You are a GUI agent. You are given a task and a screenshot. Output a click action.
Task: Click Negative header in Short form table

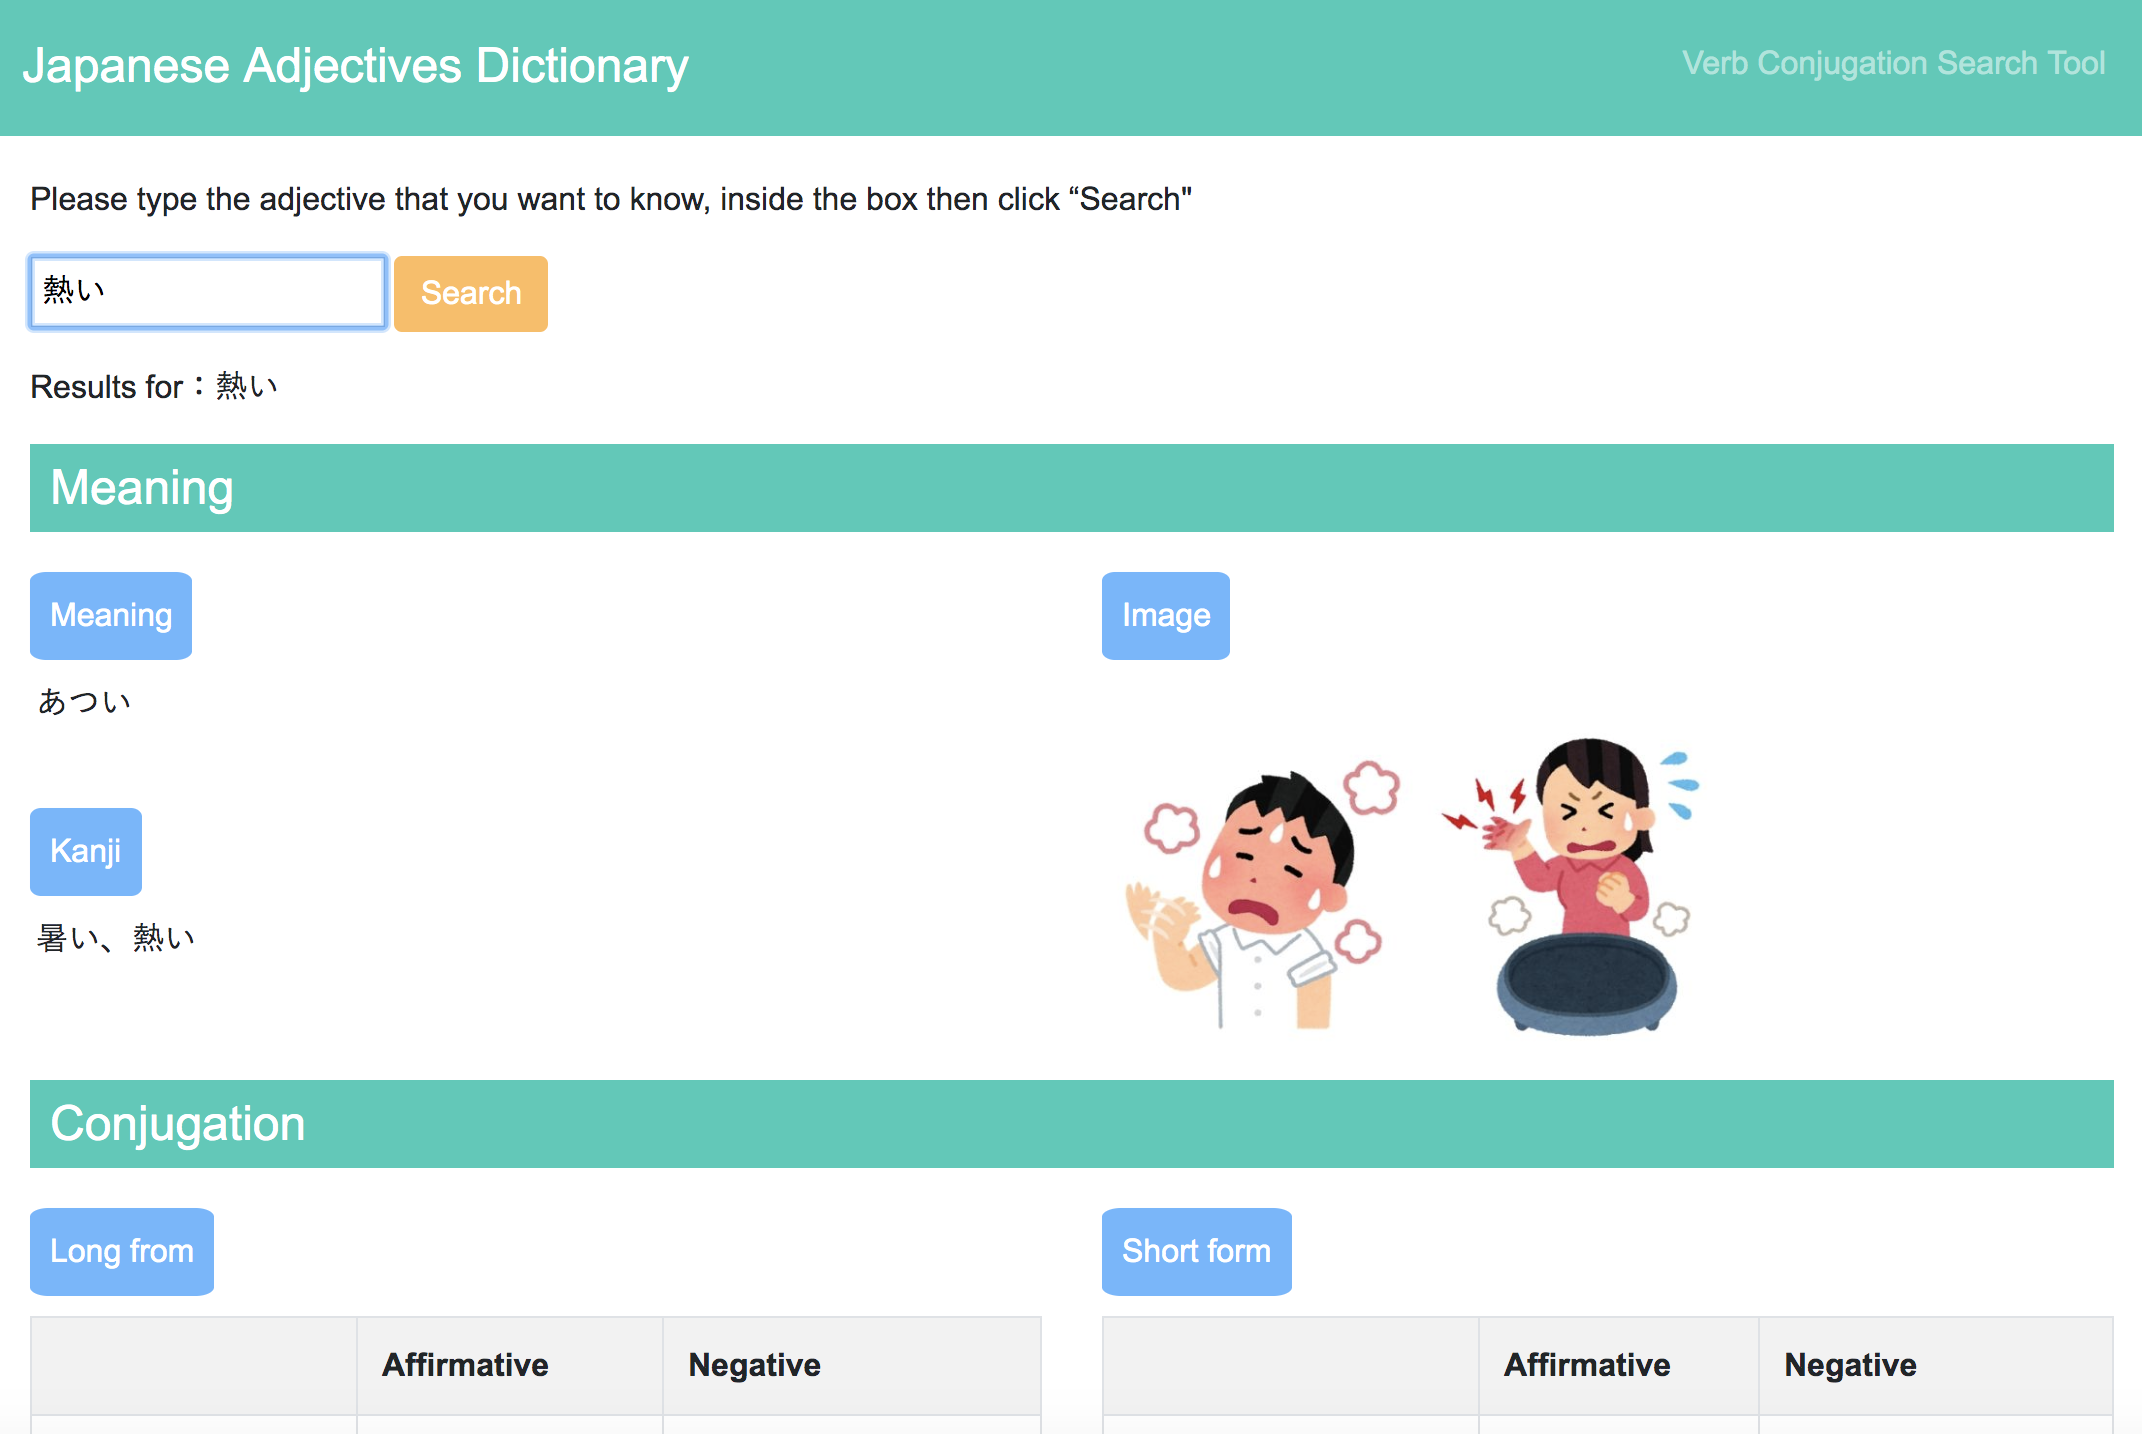[1850, 1365]
